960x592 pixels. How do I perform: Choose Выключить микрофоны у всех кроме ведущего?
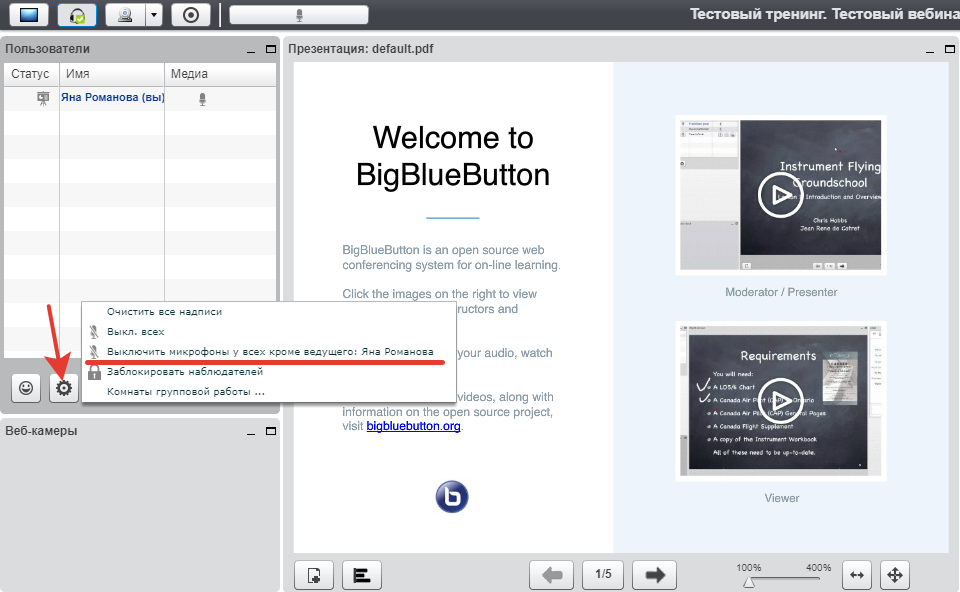[269, 351]
